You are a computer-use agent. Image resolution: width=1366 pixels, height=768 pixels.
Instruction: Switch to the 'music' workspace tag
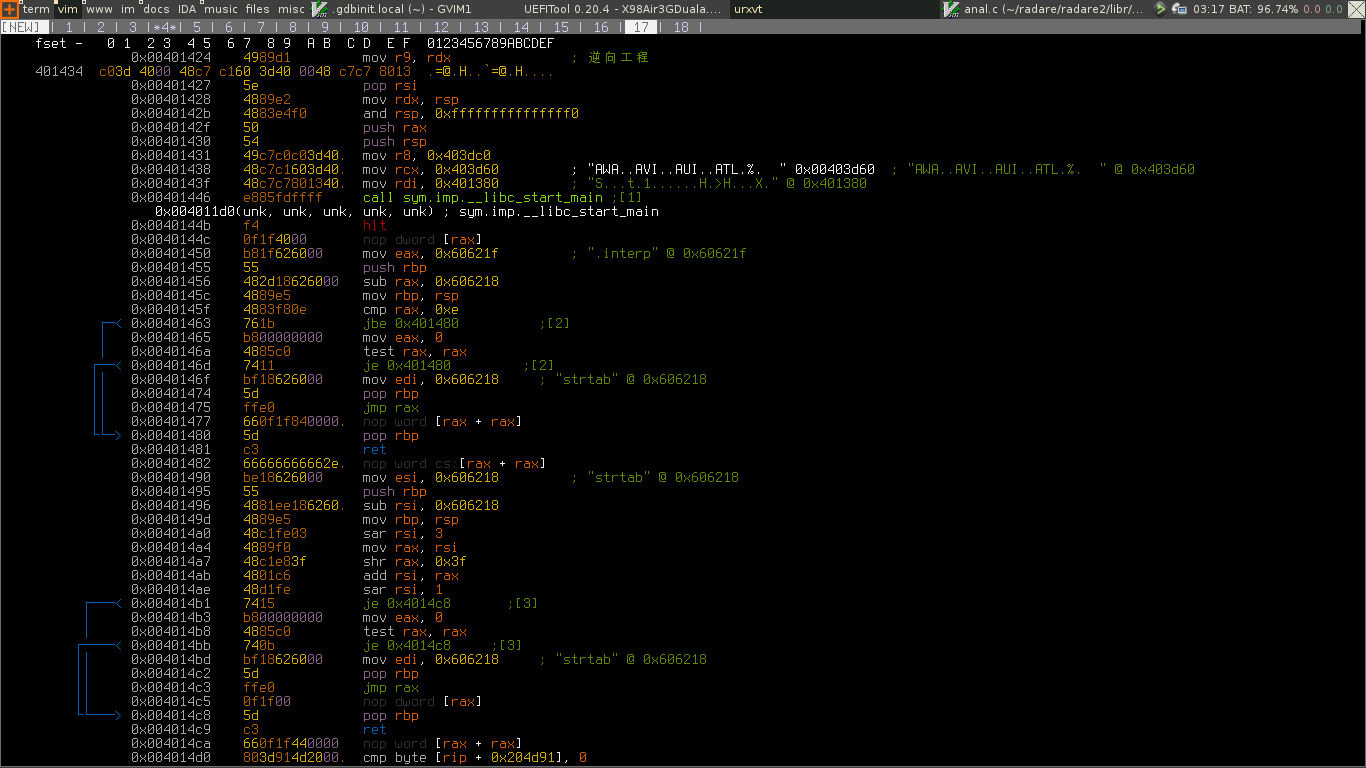tap(221, 9)
